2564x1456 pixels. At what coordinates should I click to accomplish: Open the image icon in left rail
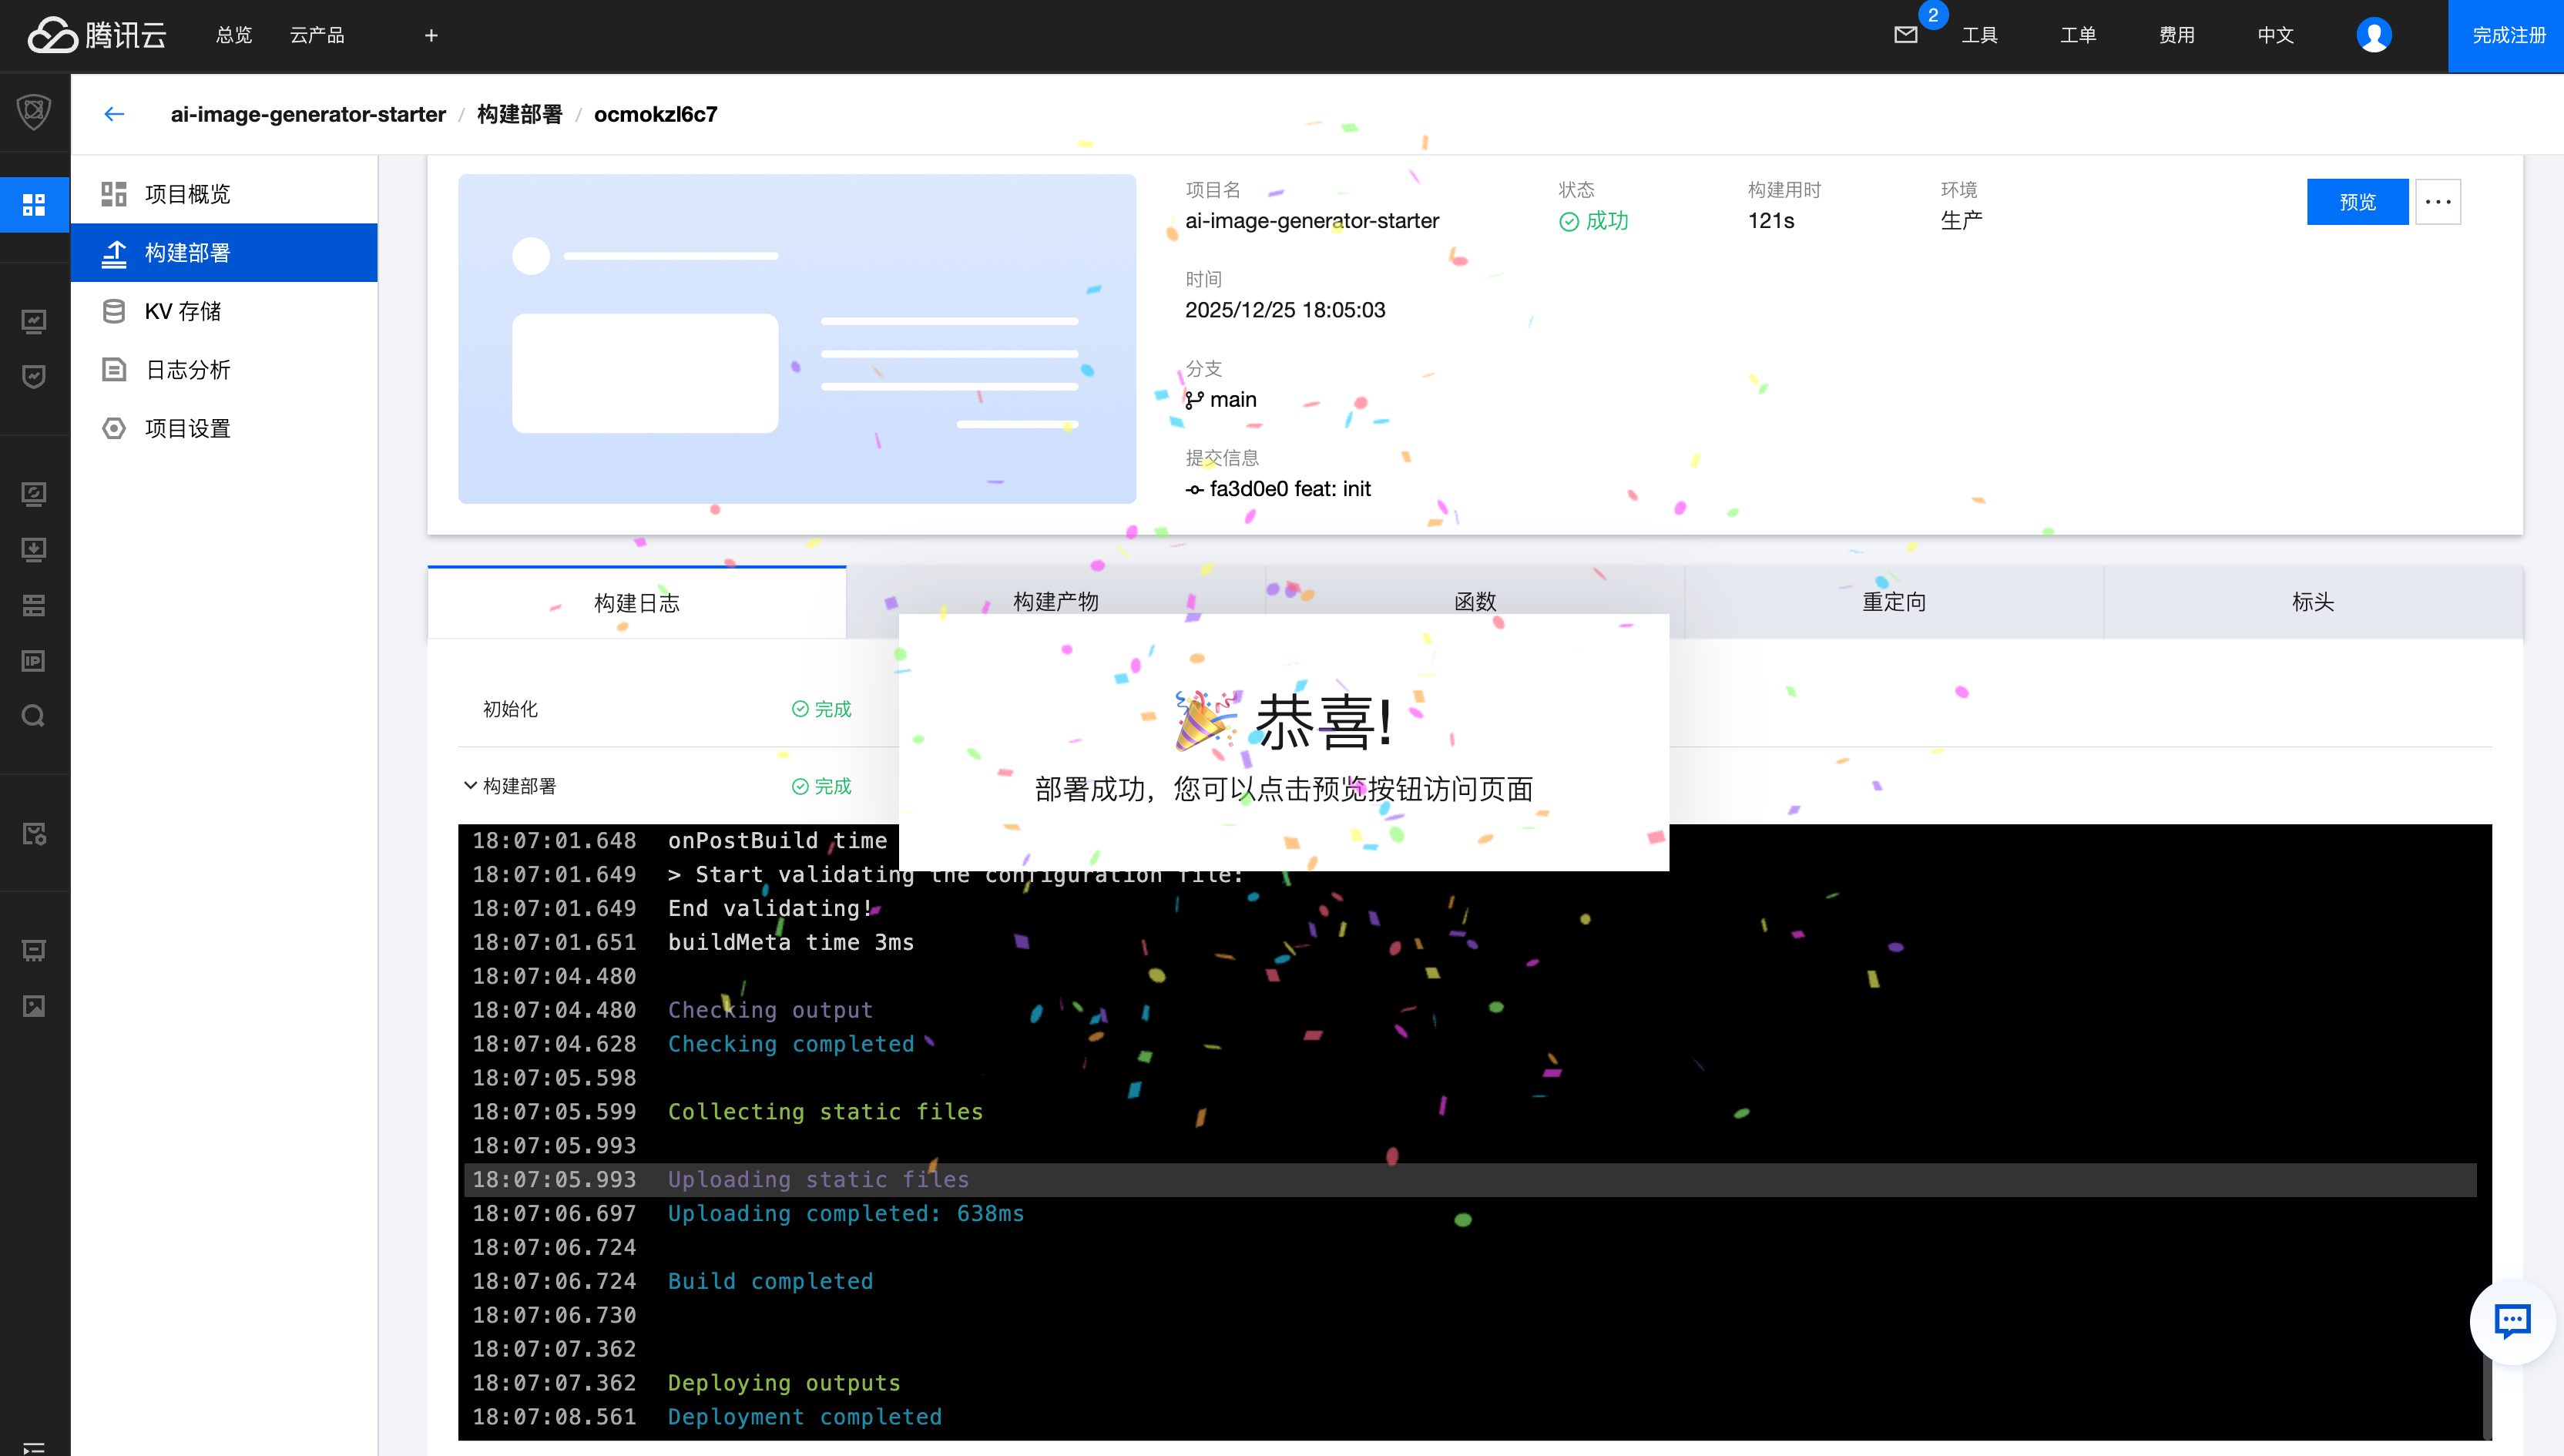coord(34,1006)
